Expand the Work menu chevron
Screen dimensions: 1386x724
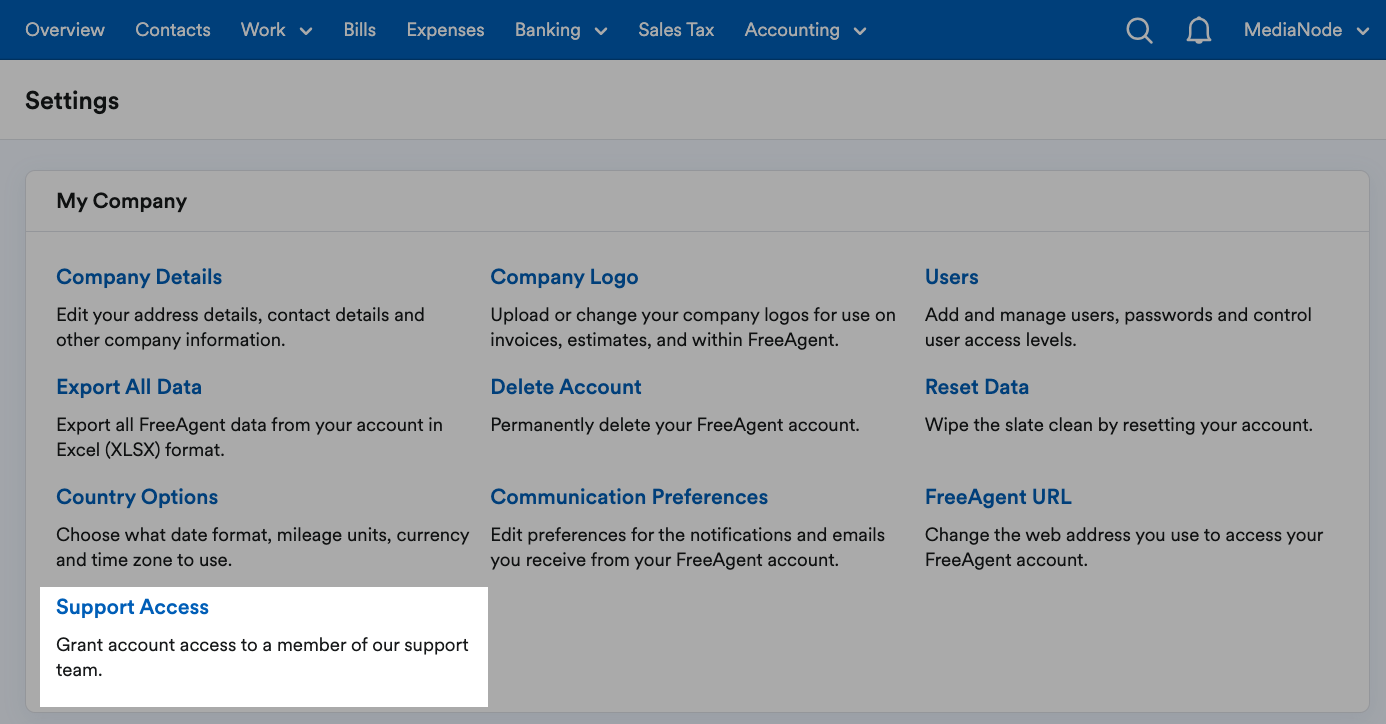pos(306,31)
